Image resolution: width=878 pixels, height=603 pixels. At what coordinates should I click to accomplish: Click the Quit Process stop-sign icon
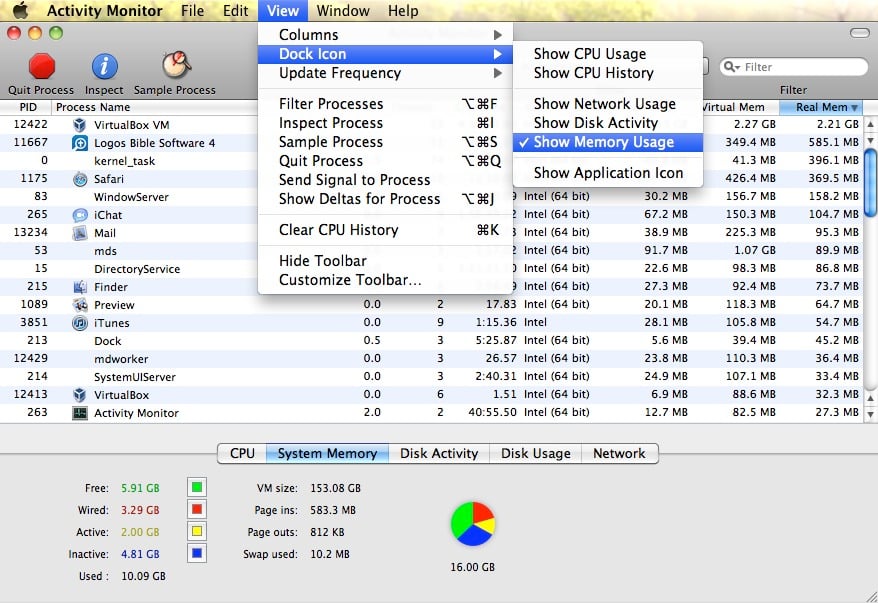pos(42,66)
